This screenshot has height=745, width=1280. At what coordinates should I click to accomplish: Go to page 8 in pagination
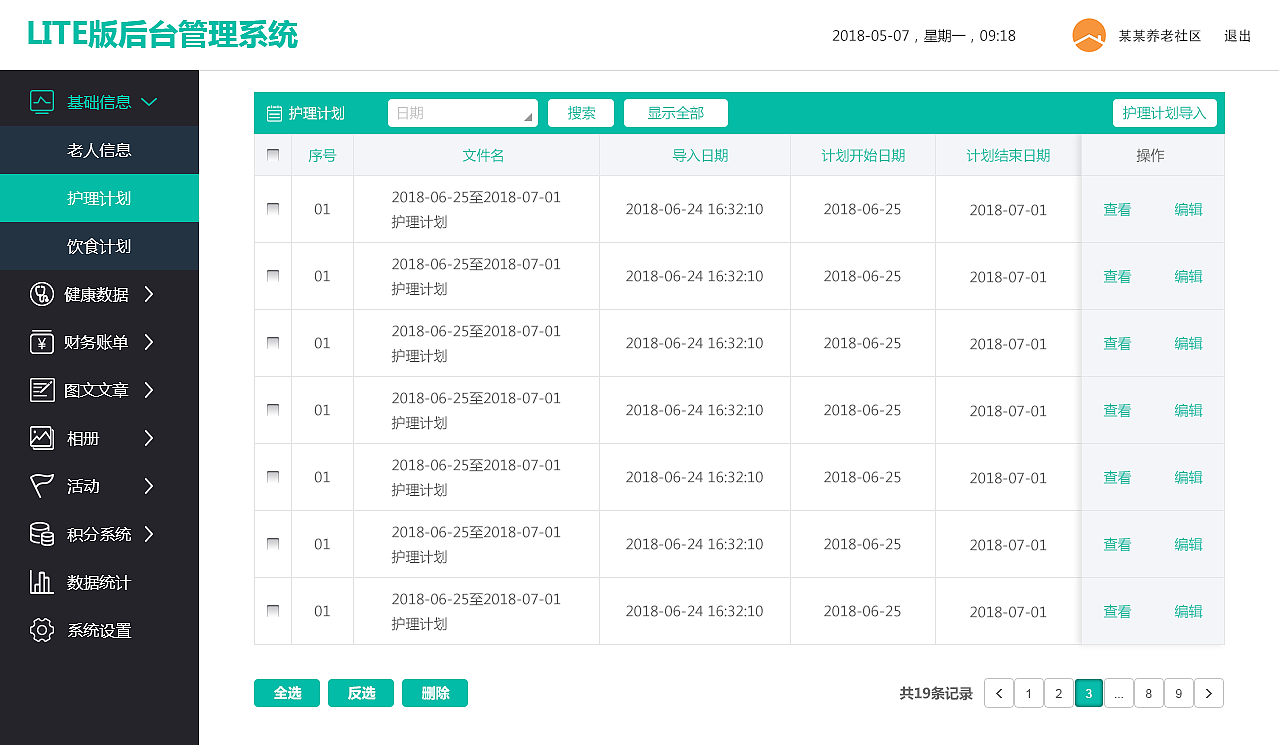click(1148, 693)
